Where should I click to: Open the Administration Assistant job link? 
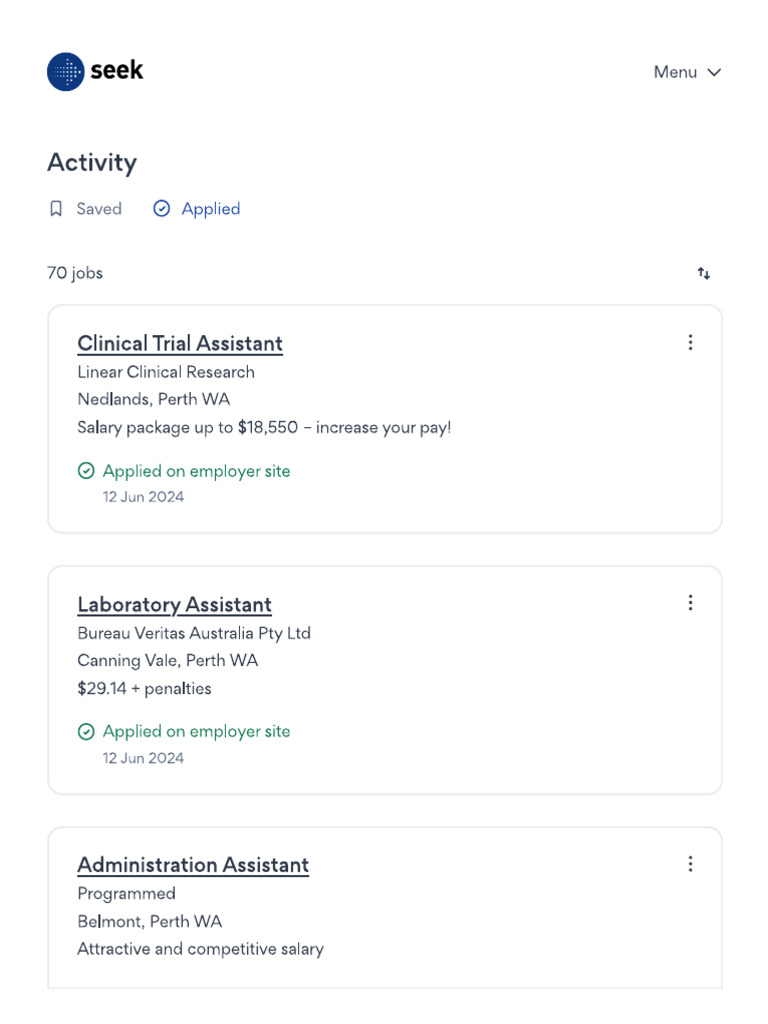click(x=193, y=865)
